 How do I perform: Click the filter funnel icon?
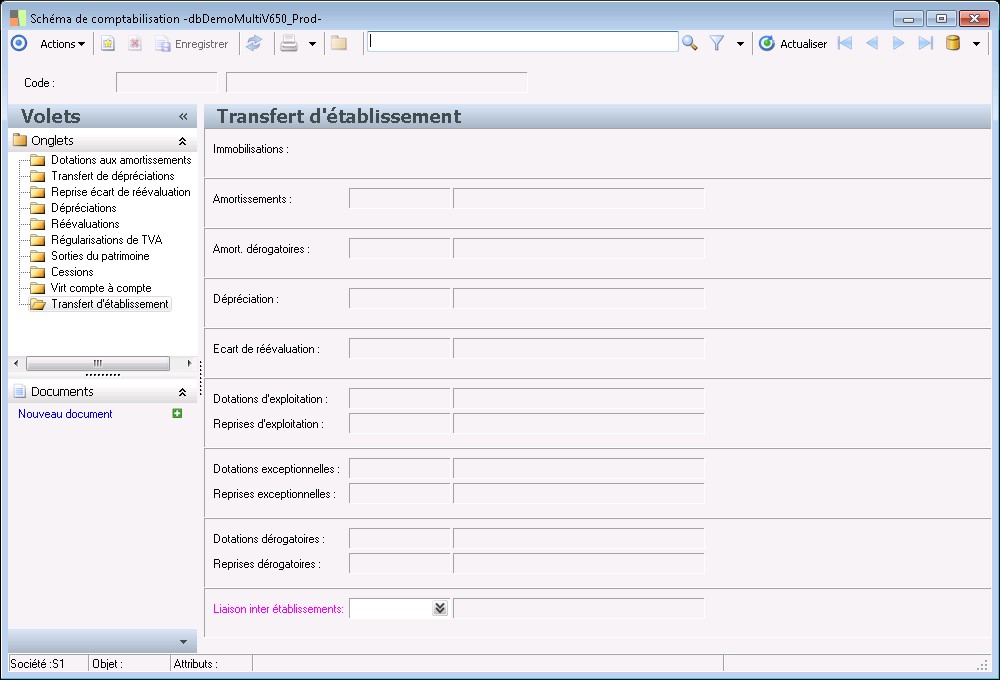(x=717, y=43)
